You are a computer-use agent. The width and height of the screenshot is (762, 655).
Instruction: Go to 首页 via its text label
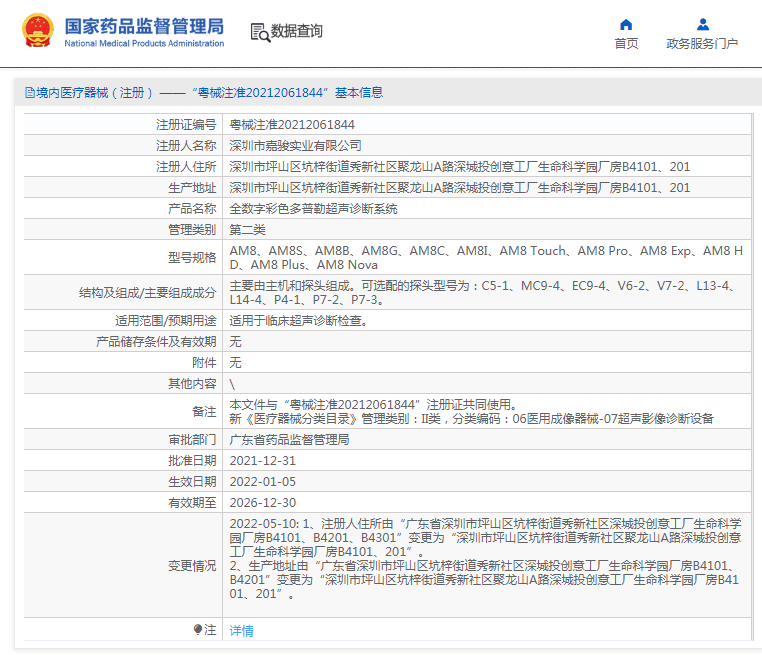[x=626, y=44]
